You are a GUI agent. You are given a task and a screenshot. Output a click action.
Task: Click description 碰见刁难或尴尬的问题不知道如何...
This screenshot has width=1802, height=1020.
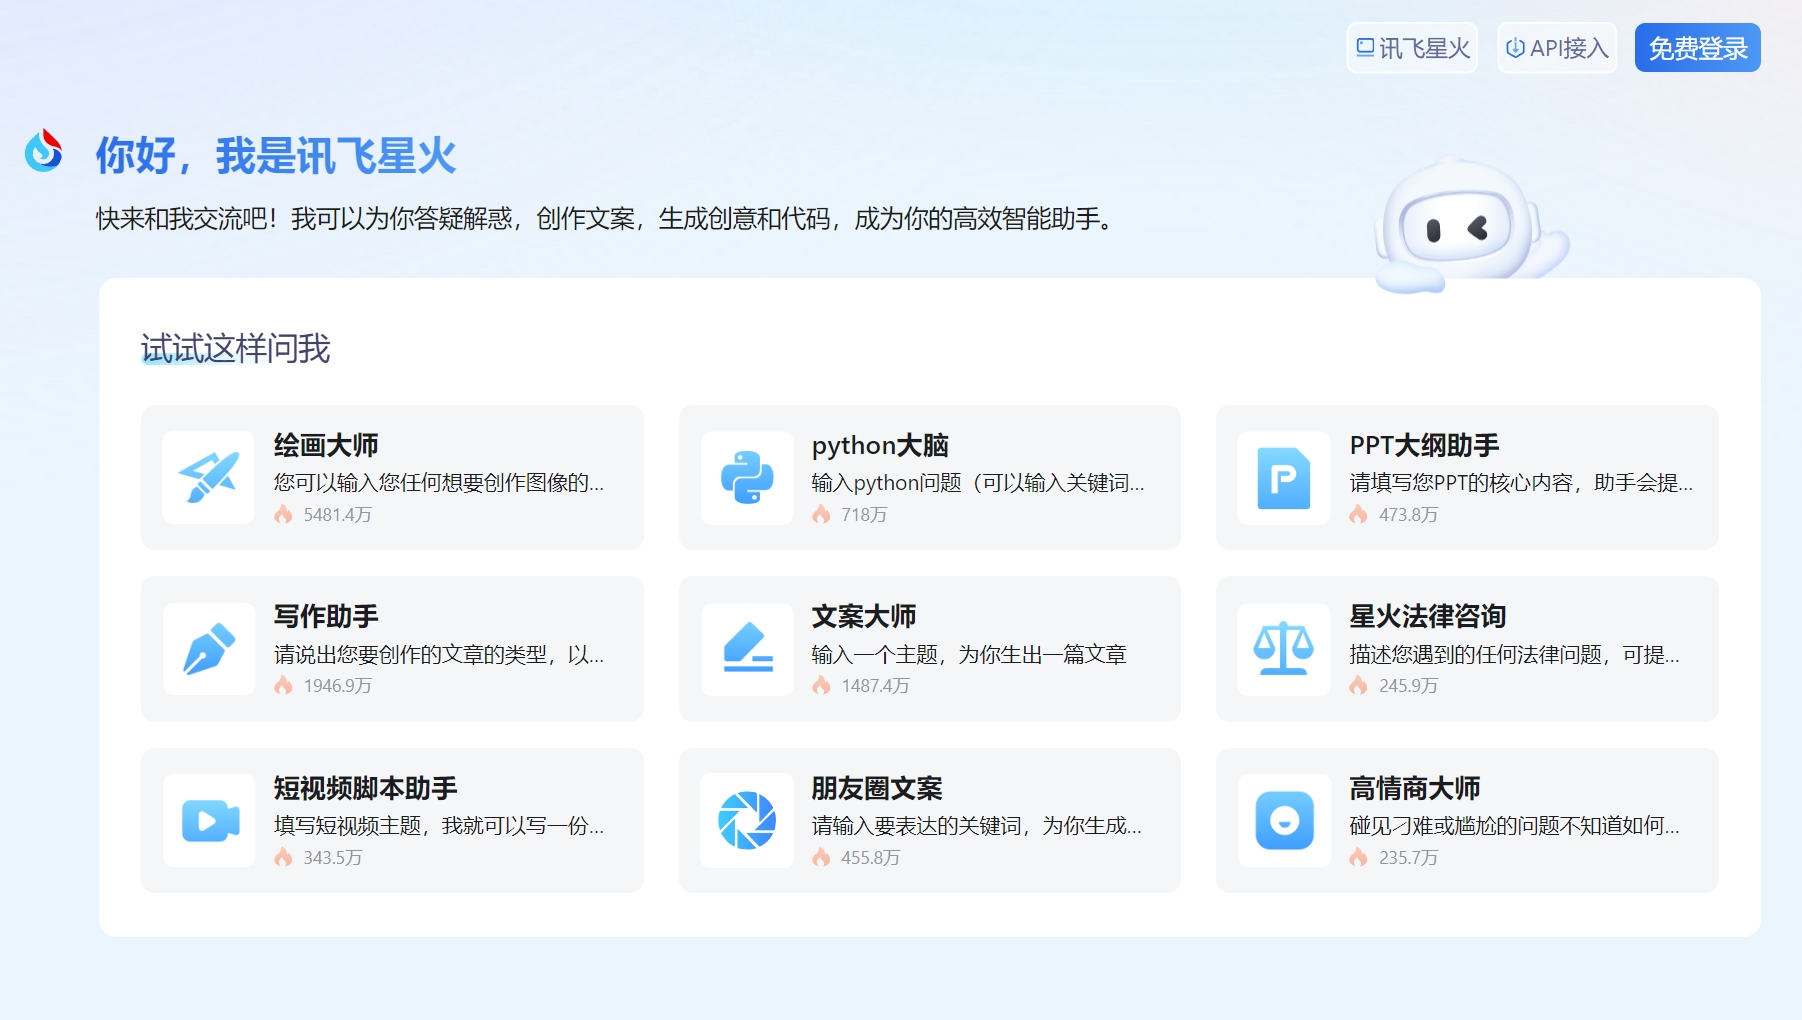(x=1514, y=826)
